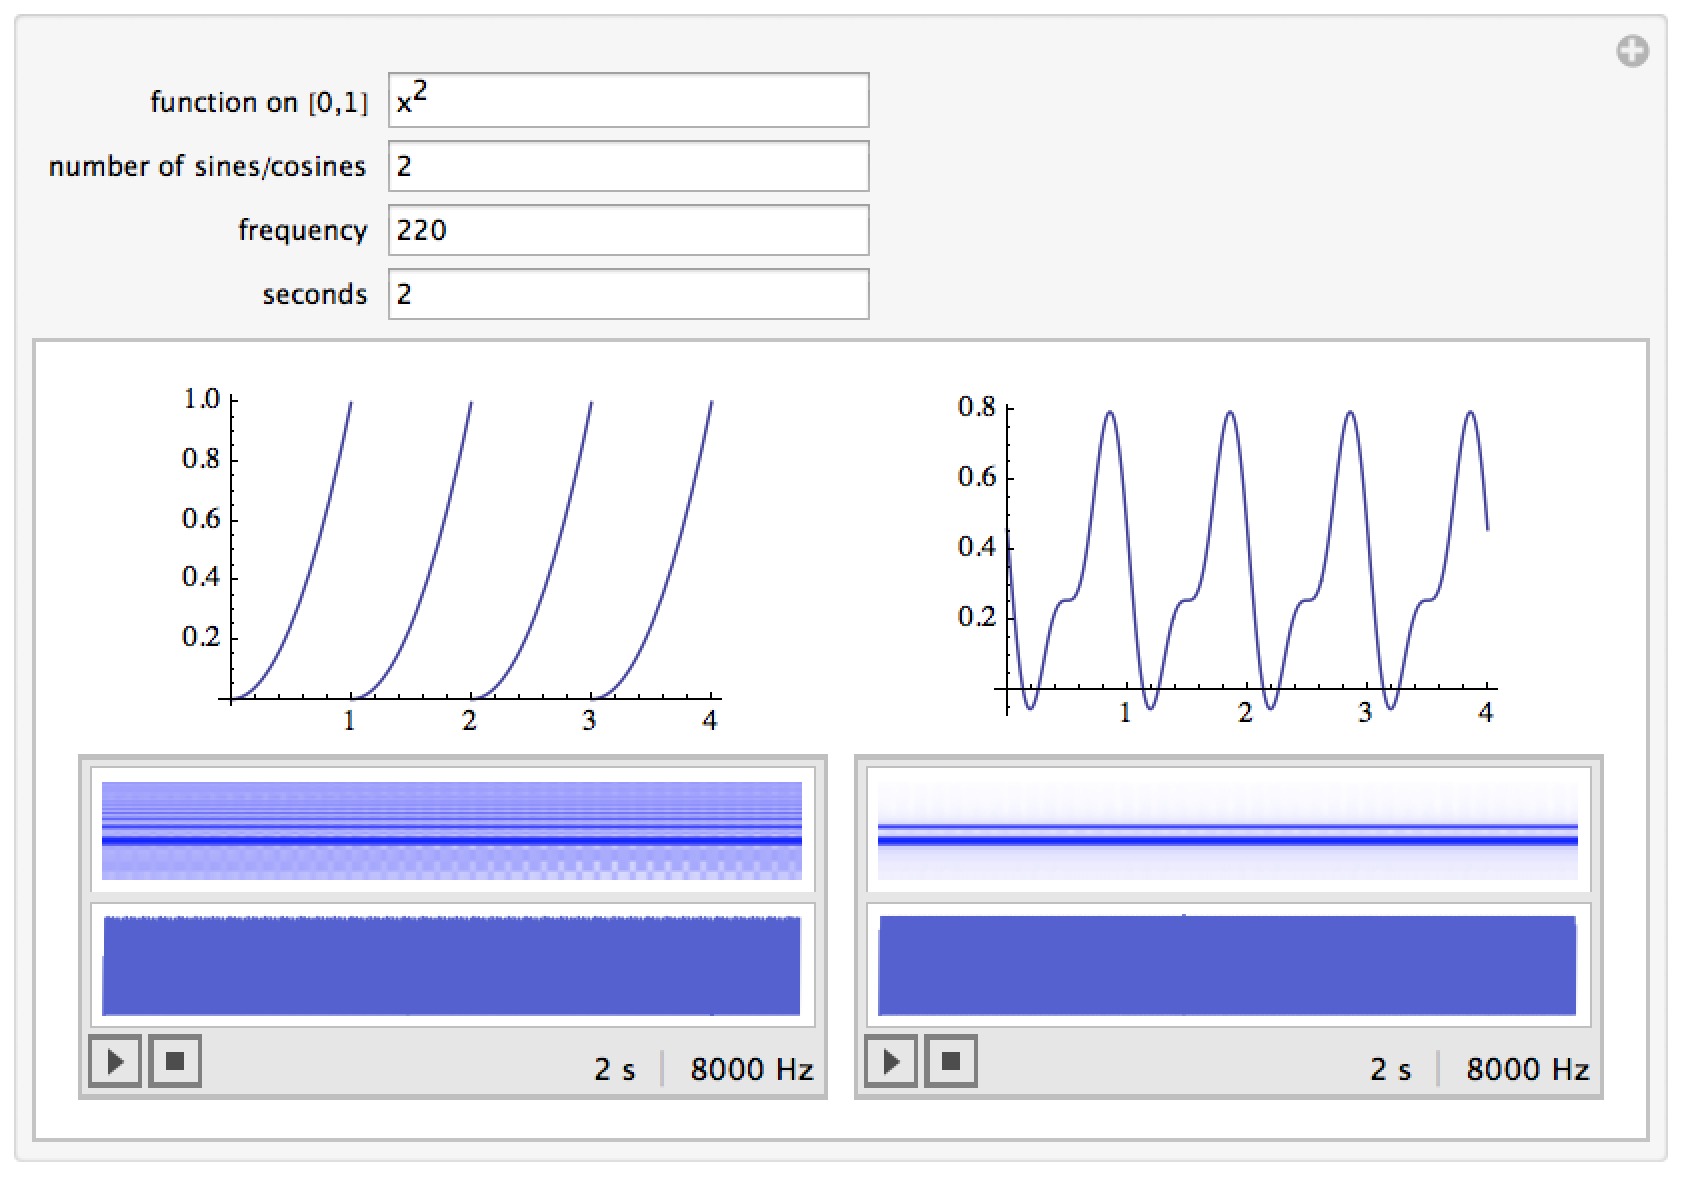Click the right Fourier approximation plot
1688x1180 pixels.
[1226, 557]
